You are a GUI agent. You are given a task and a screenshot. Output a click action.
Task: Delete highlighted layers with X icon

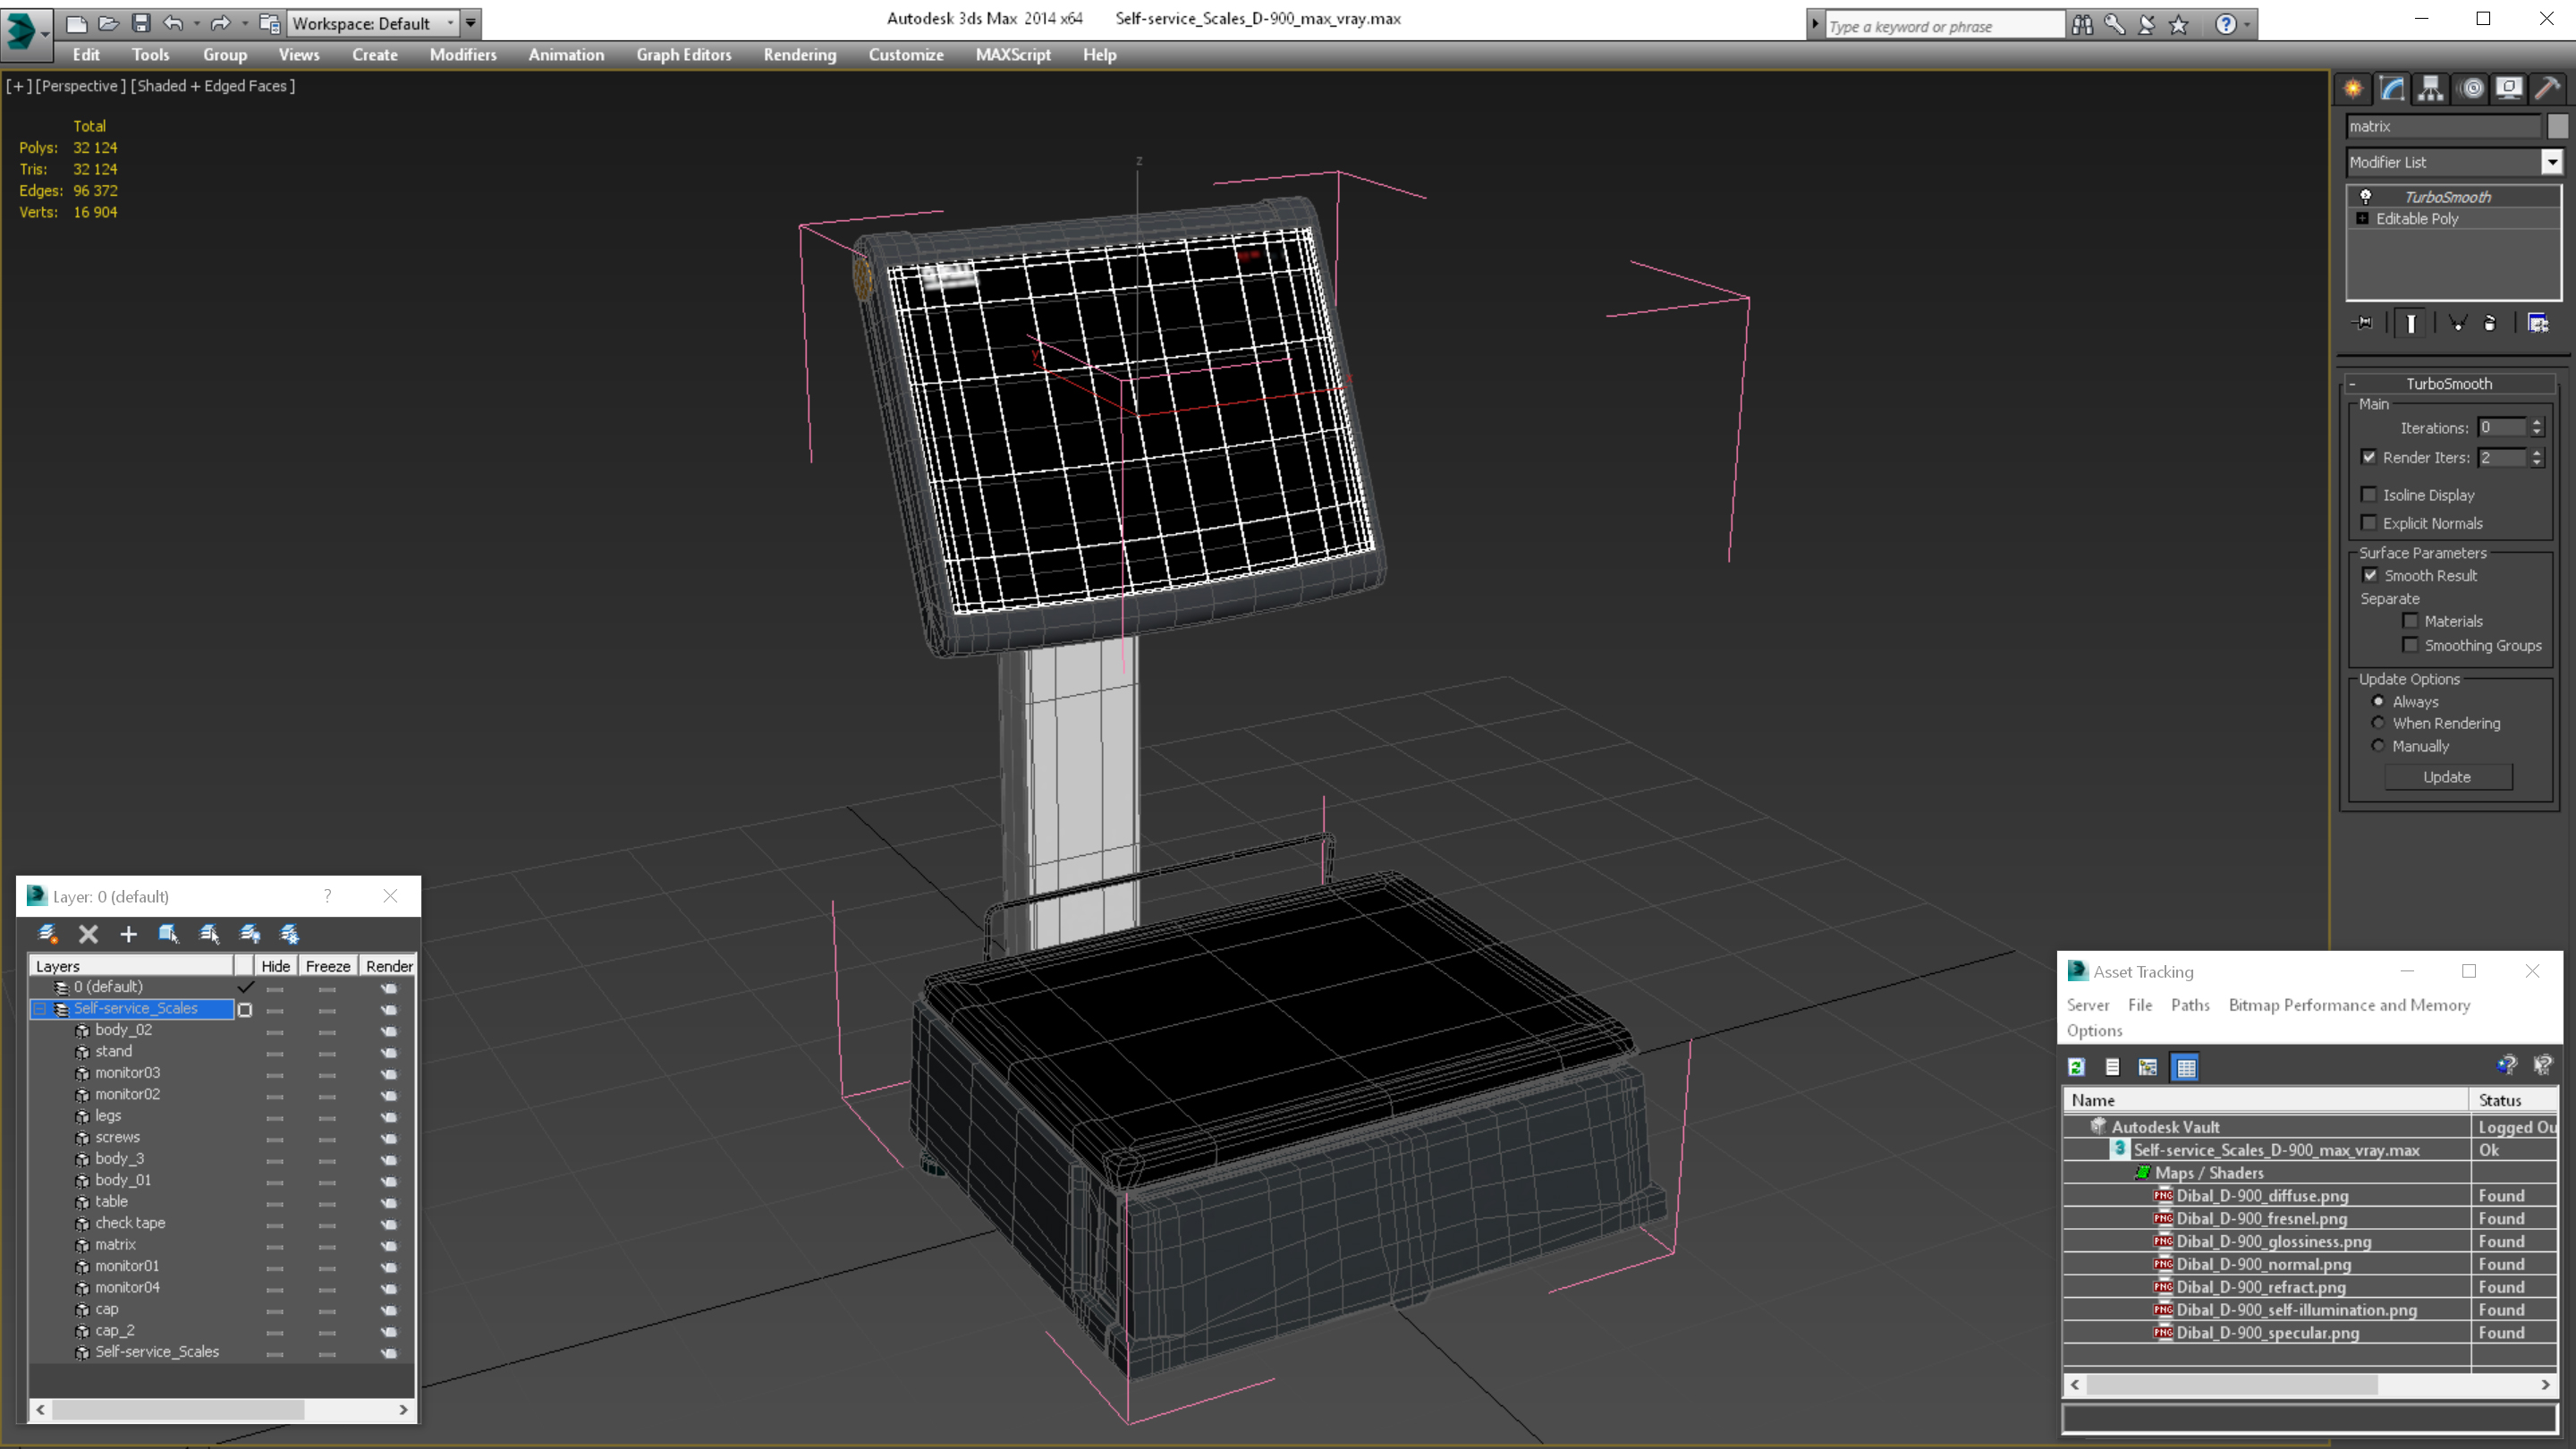(88, 933)
